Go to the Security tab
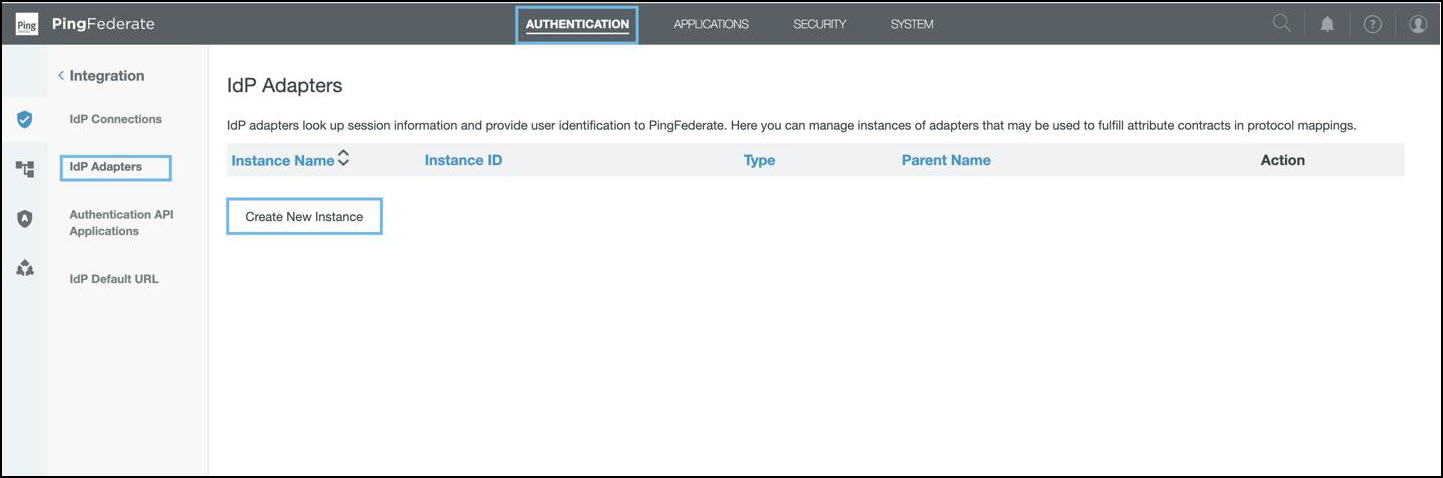Image resolution: width=1443 pixels, height=478 pixels. (x=819, y=24)
